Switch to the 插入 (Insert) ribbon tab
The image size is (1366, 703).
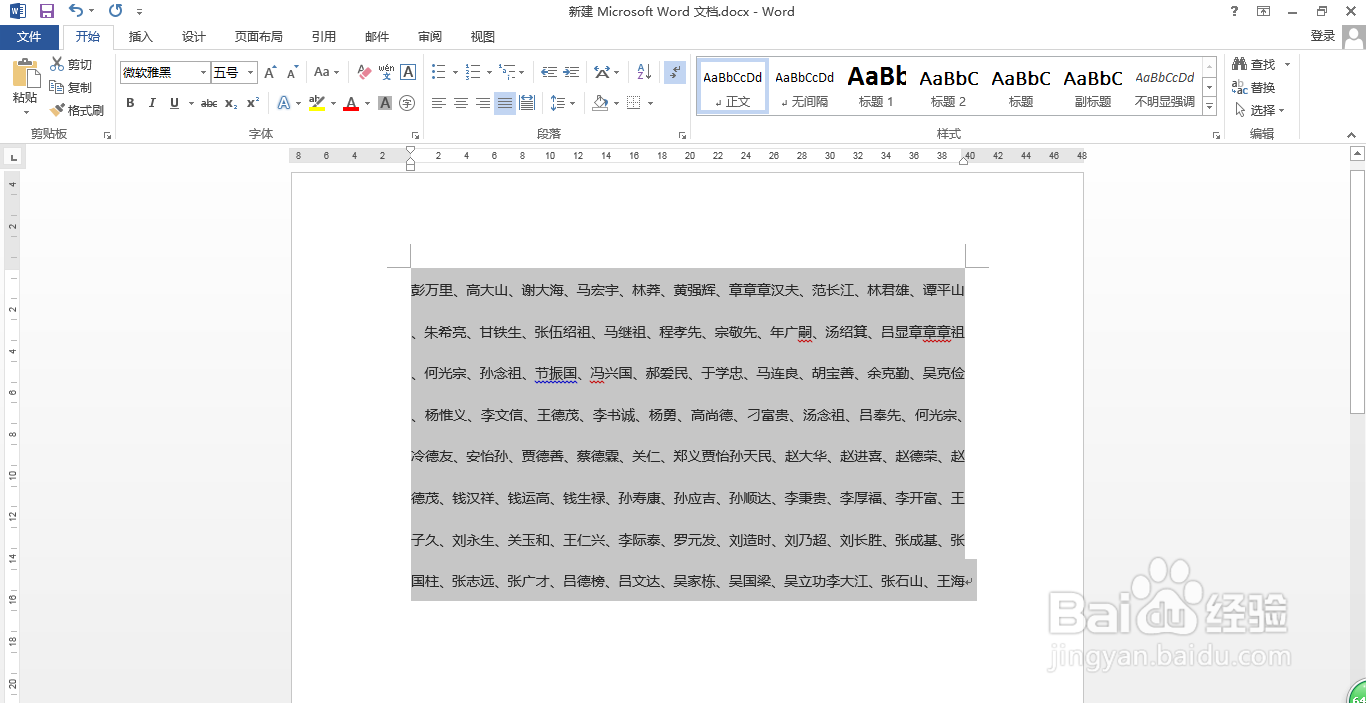[x=140, y=36]
